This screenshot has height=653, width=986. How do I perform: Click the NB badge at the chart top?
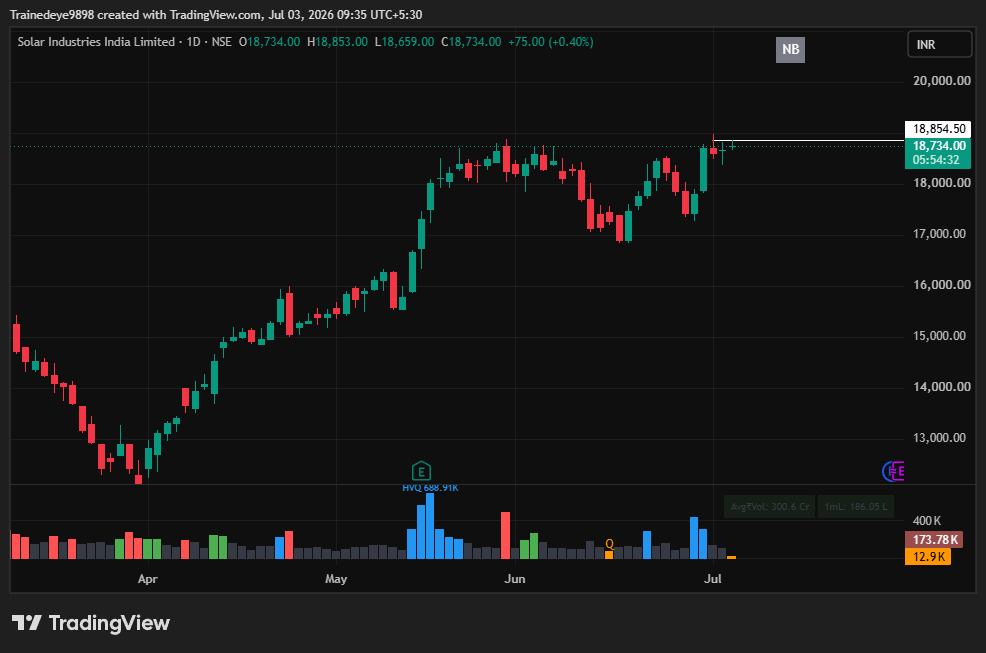(x=790, y=49)
